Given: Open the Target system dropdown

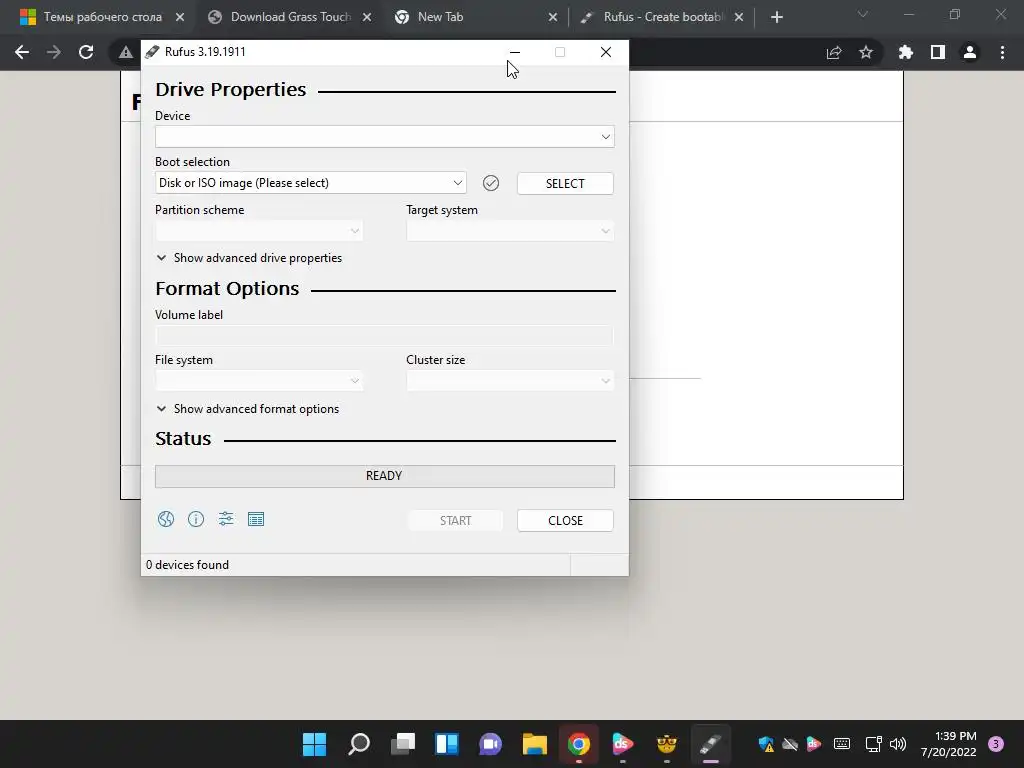Looking at the screenshot, I should (x=510, y=231).
